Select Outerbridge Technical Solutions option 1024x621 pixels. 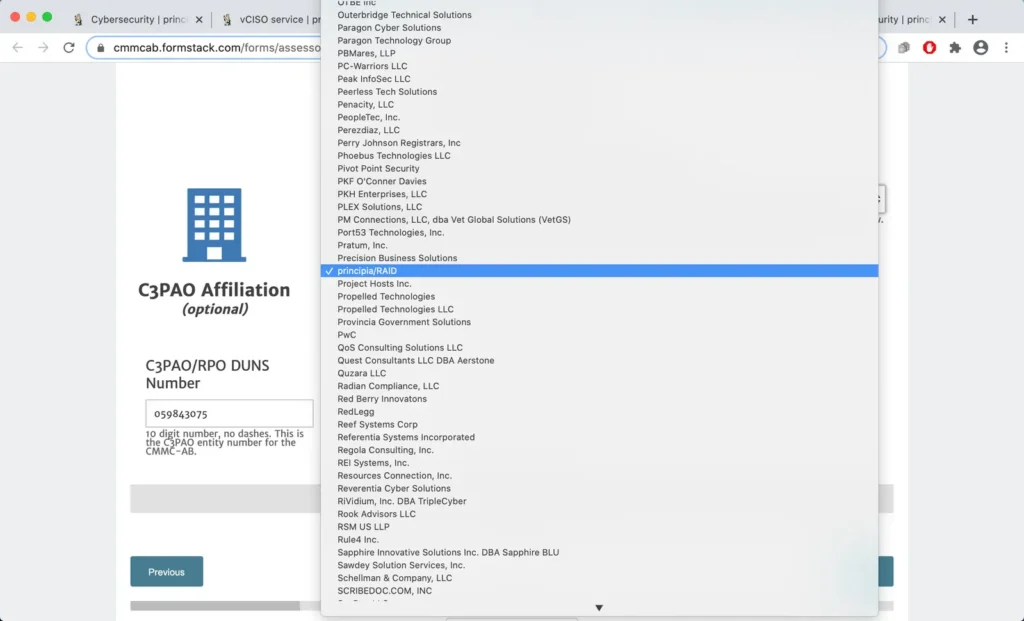[x=599, y=15]
